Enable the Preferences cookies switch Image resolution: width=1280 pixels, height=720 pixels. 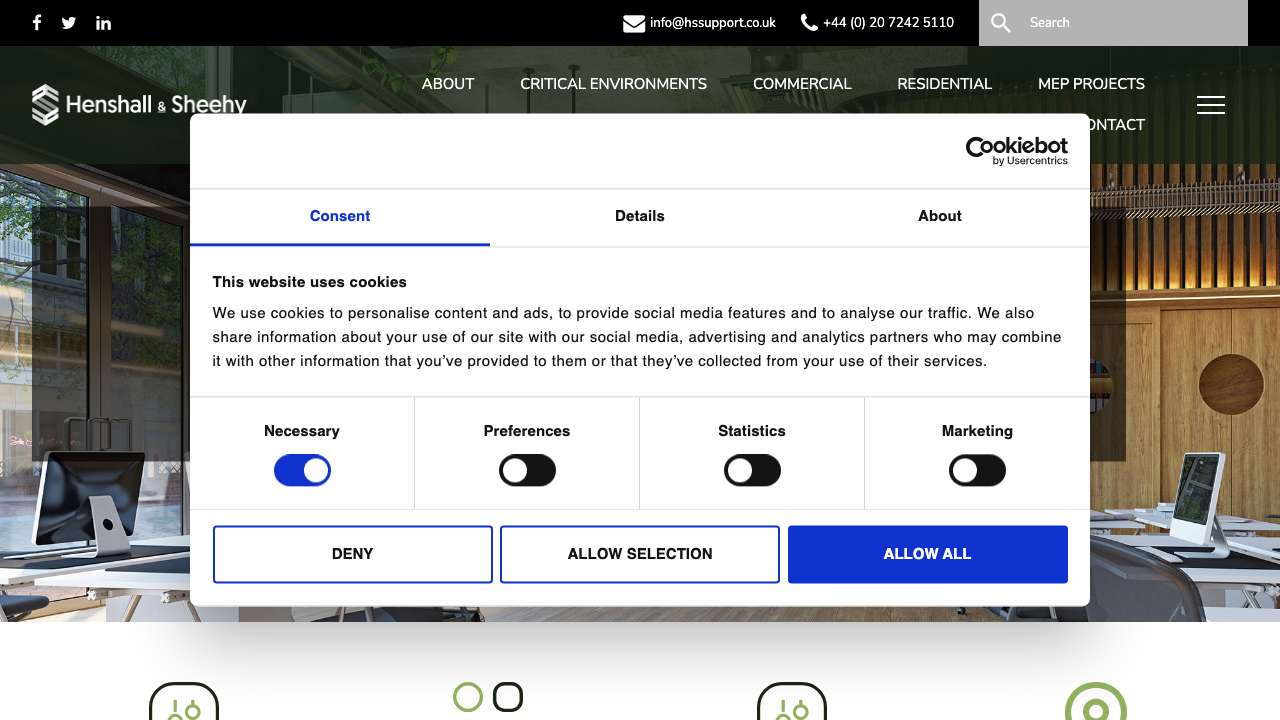(x=527, y=470)
